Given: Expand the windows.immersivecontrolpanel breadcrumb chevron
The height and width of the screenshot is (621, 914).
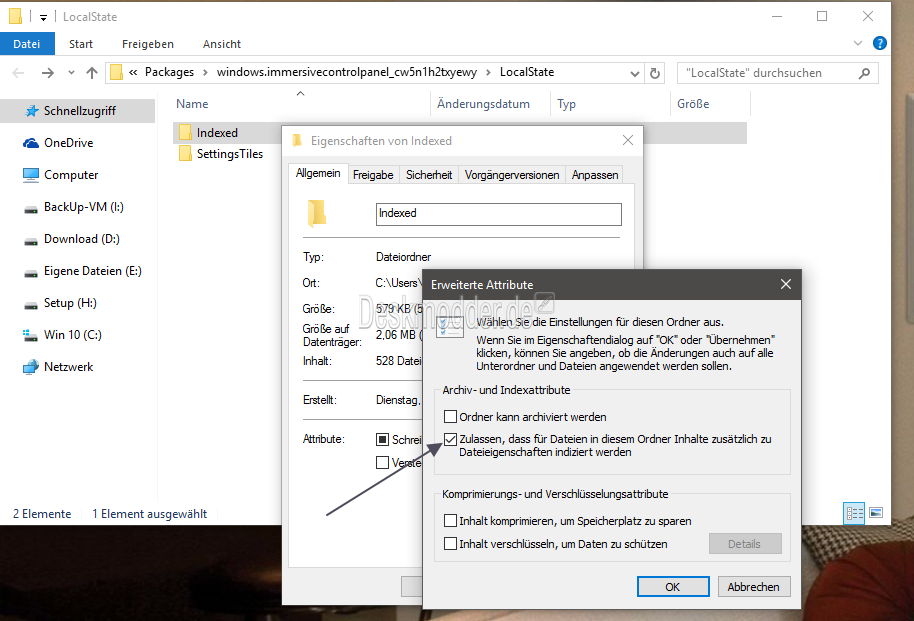Looking at the screenshot, I should 488,72.
